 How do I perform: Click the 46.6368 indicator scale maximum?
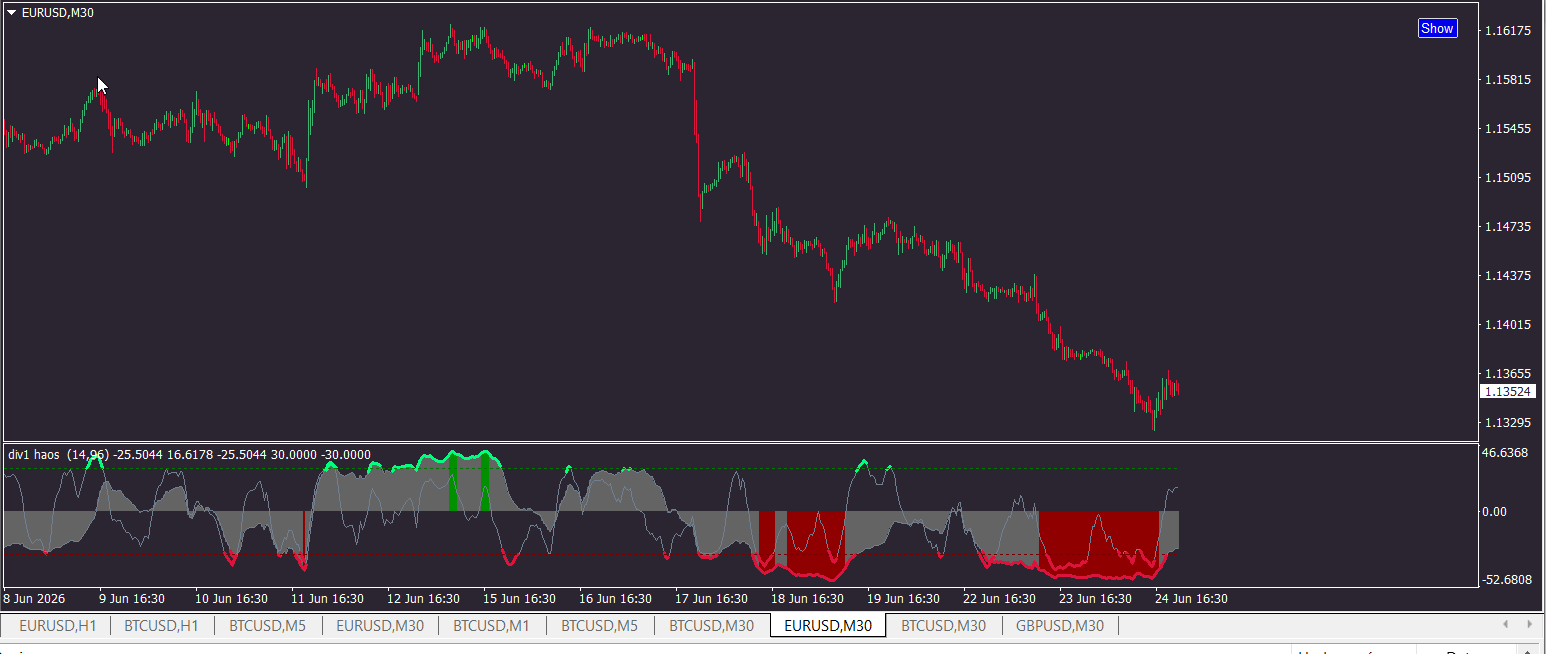coord(1505,453)
